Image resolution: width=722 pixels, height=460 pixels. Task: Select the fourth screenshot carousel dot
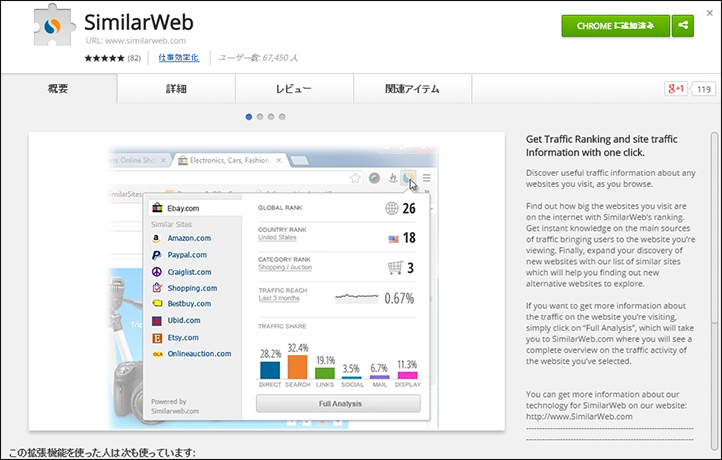282,117
